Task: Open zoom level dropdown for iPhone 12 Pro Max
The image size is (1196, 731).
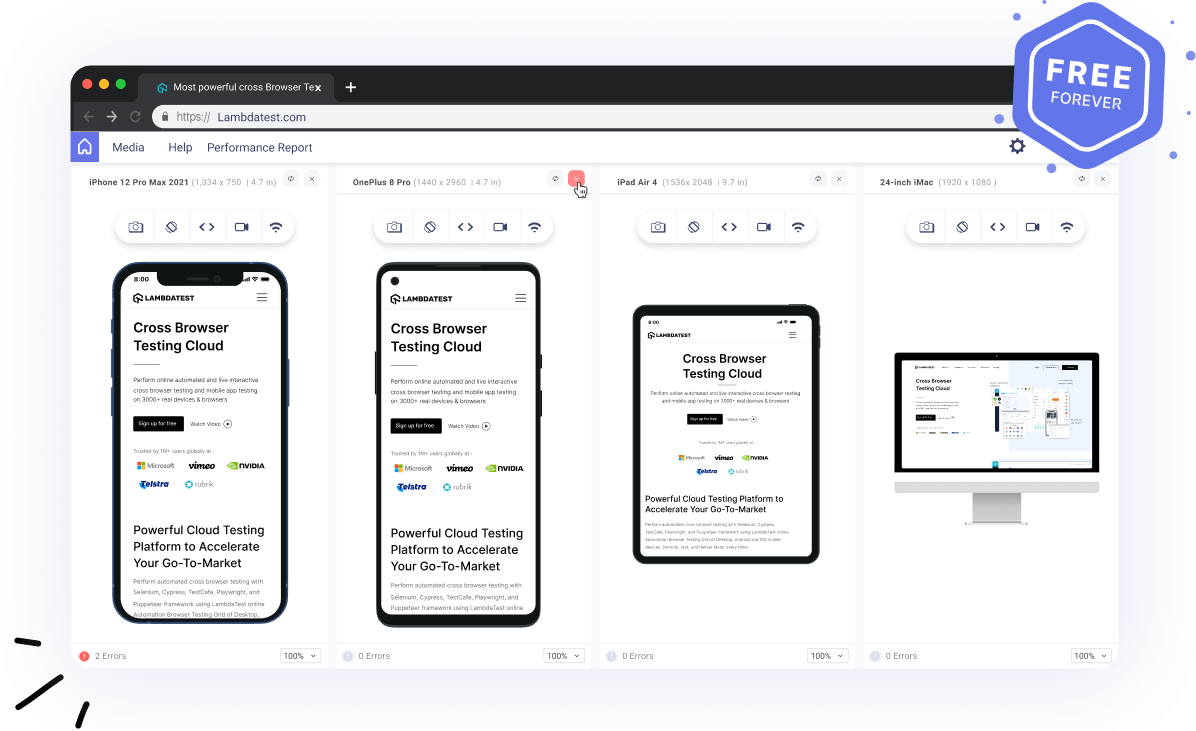Action: 300,655
